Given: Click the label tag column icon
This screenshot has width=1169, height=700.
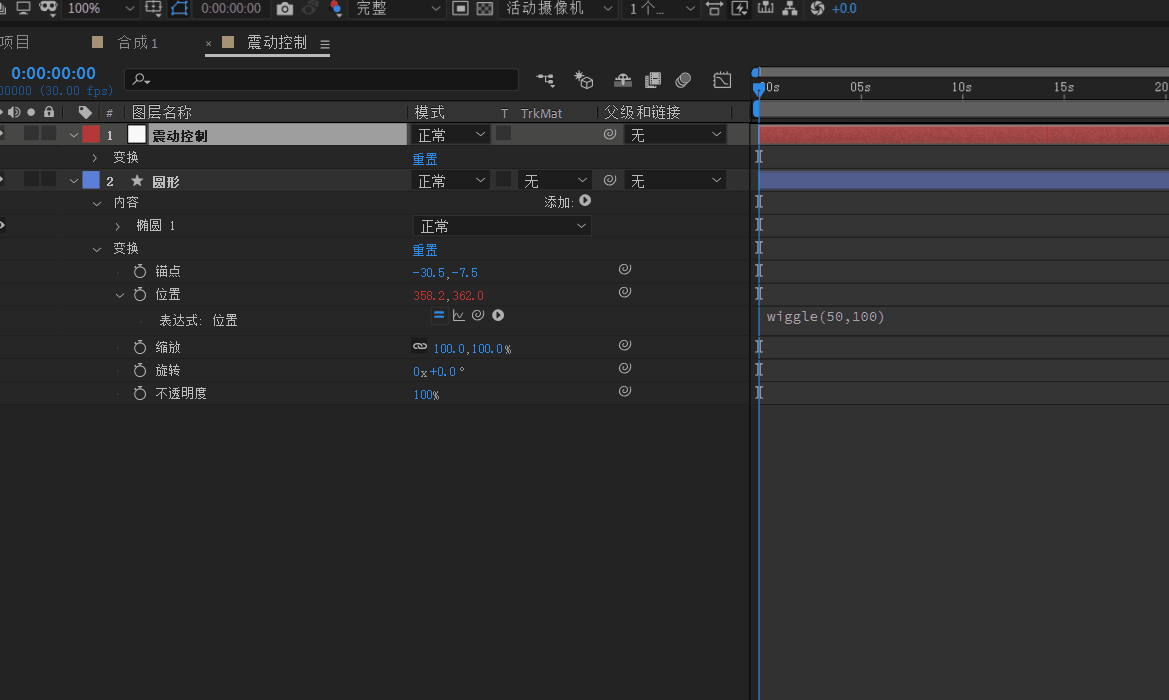Looking at the screenshot, I should tap(85, 113).
